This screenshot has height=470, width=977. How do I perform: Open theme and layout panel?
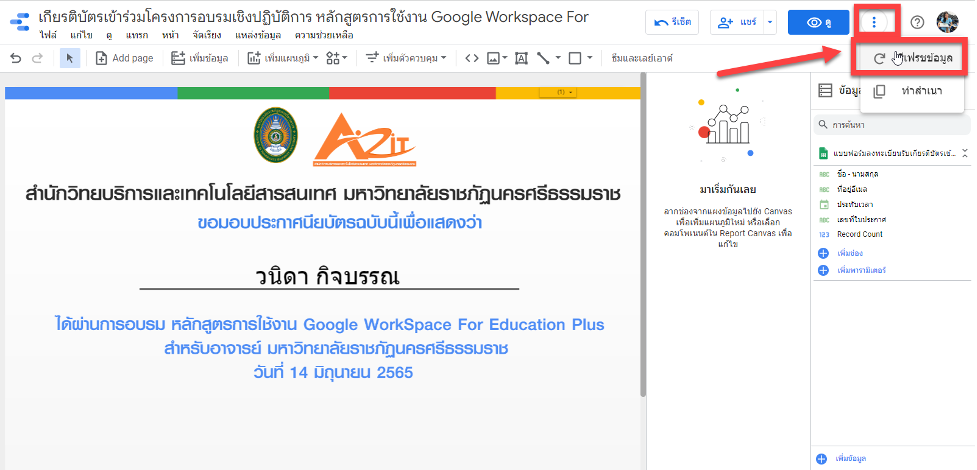(x=642, y=58)
